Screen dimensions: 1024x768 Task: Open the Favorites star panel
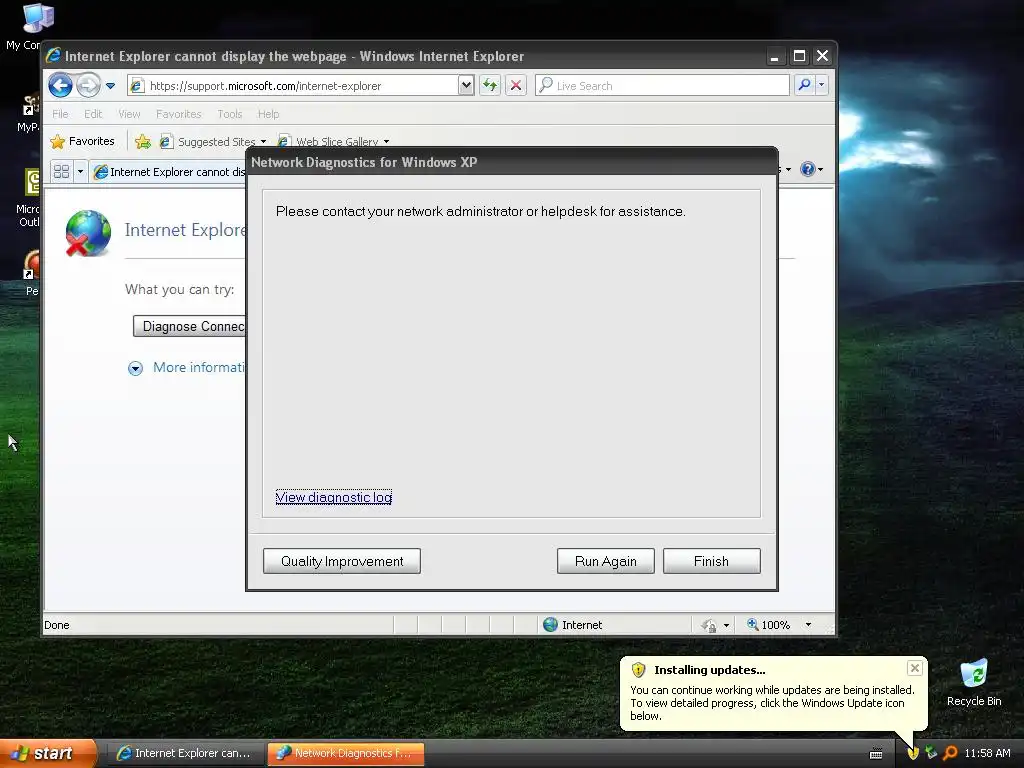(82, 141)
